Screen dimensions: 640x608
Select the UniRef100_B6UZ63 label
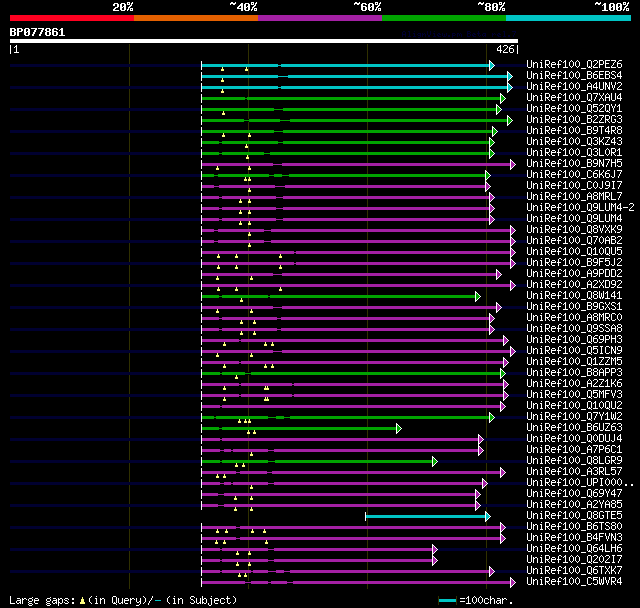point(574,428)
